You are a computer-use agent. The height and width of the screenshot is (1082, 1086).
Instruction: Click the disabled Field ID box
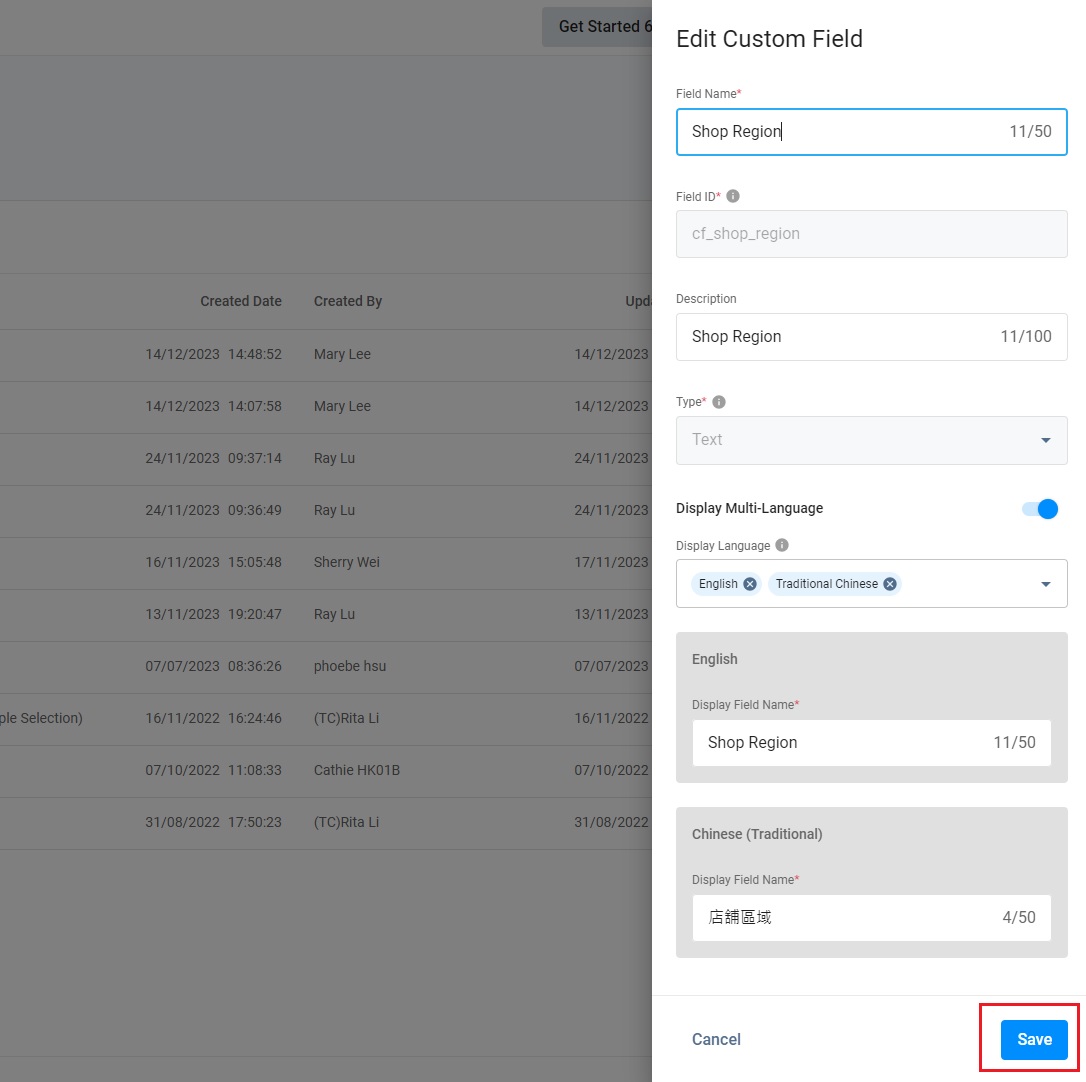coord(871,234)
